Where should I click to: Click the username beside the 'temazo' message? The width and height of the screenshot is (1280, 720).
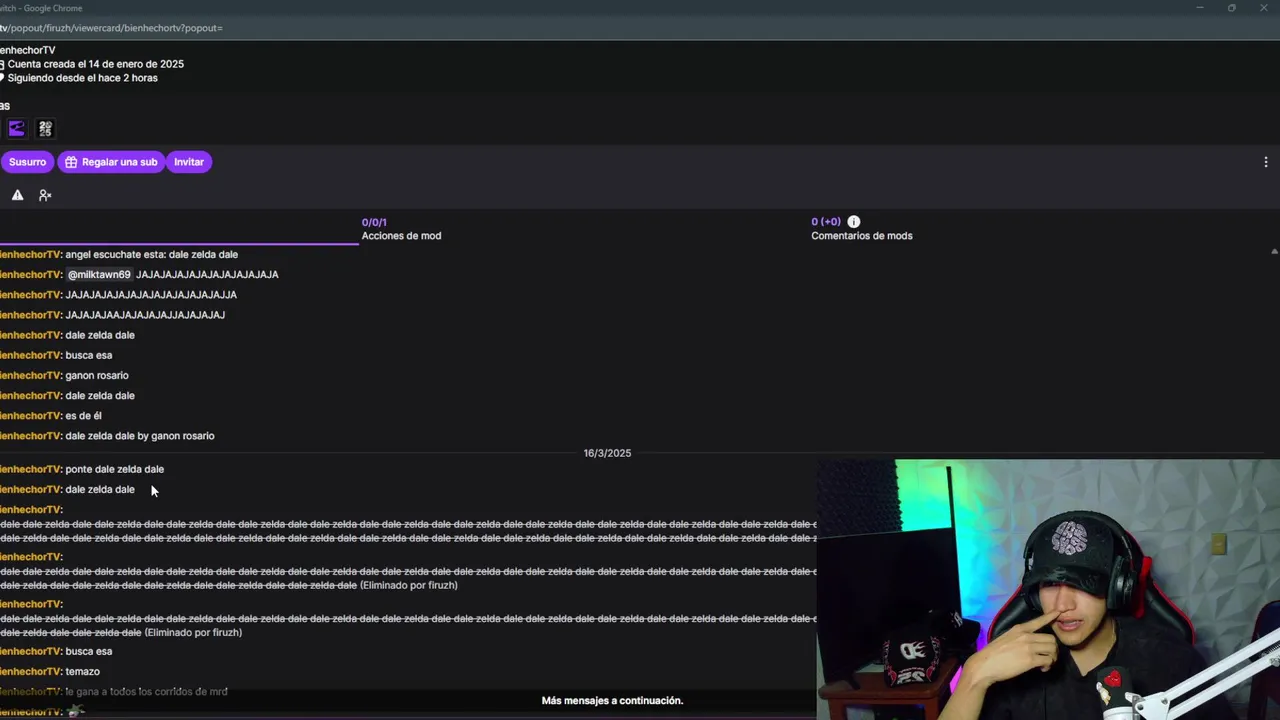31,672
